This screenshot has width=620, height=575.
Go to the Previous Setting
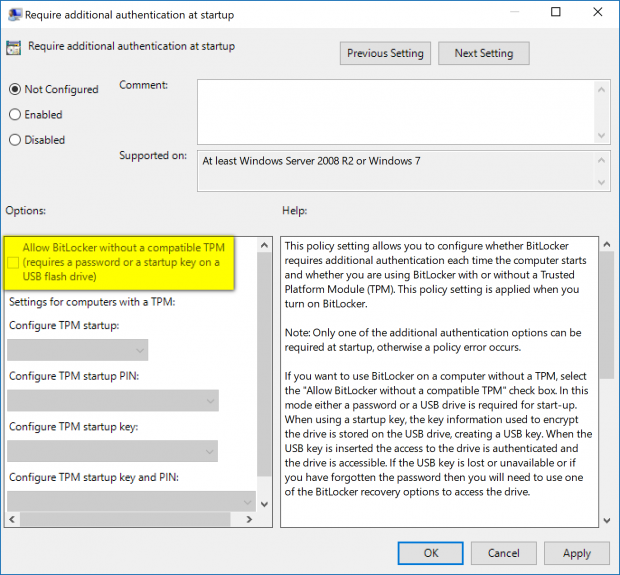pyautogui.click(x=386, y=53)
